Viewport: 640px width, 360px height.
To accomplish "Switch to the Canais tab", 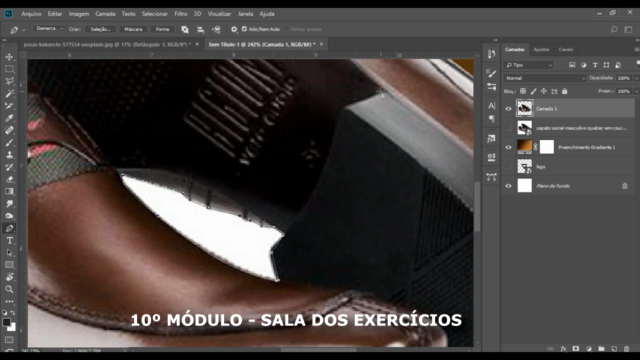I will [x=566, y=49].
